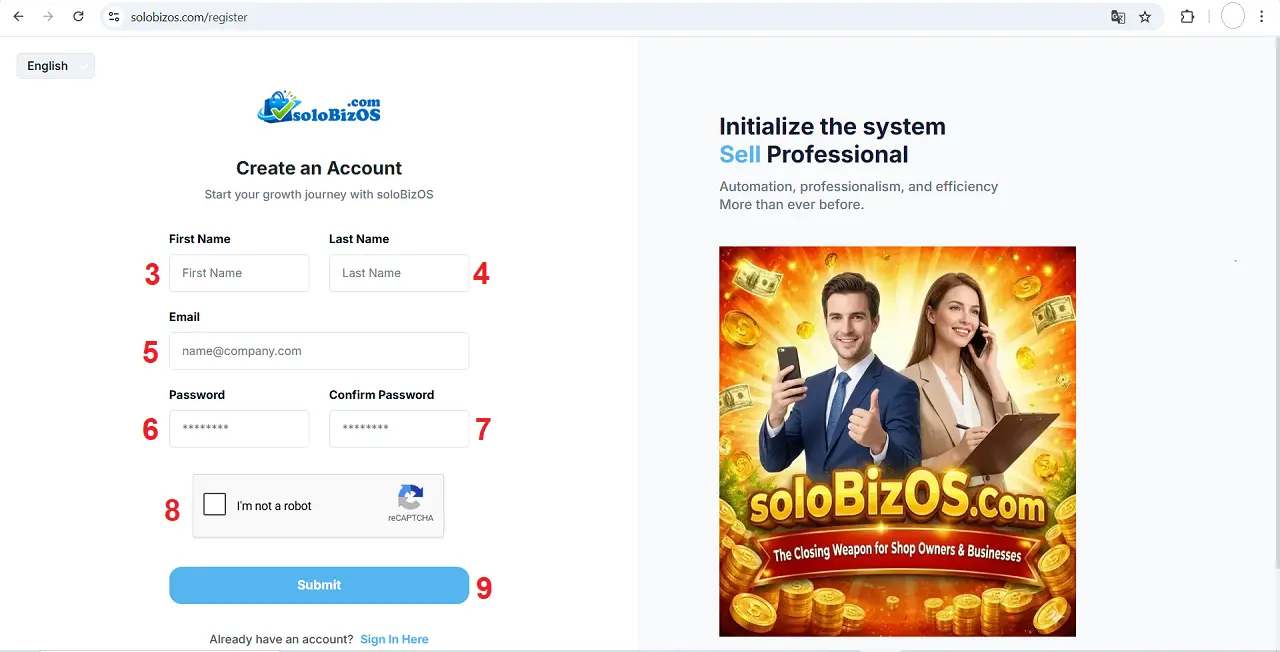
Task: Focus the address bar URL solobizos.com/register
Action: point(189,17)
